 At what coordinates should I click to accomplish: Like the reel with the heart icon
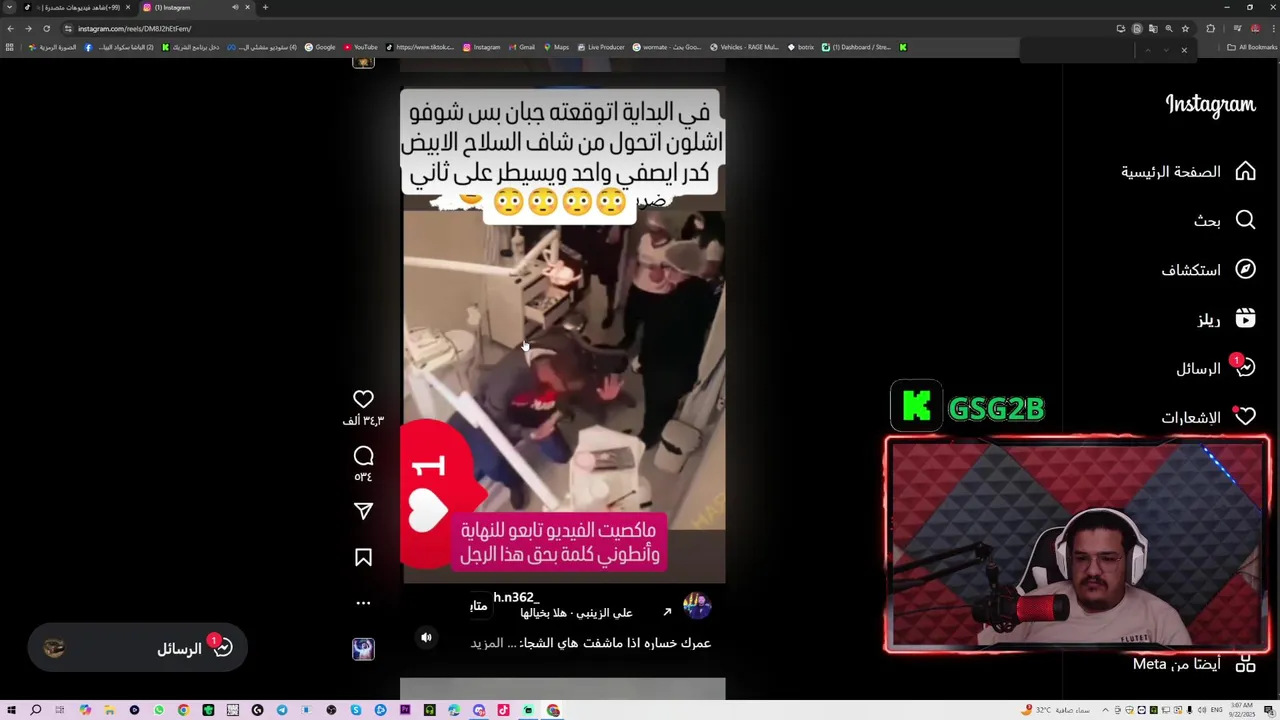[363, 399]
